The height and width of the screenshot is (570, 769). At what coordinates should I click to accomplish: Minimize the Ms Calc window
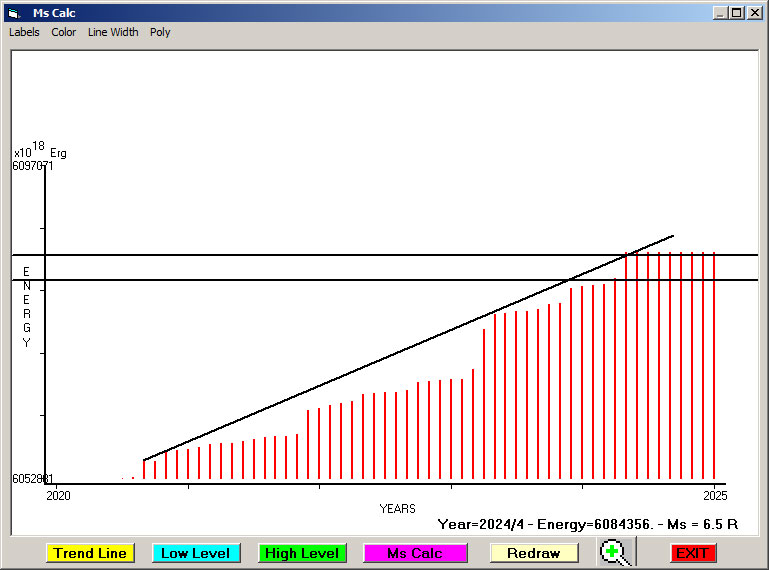point(720,13)
